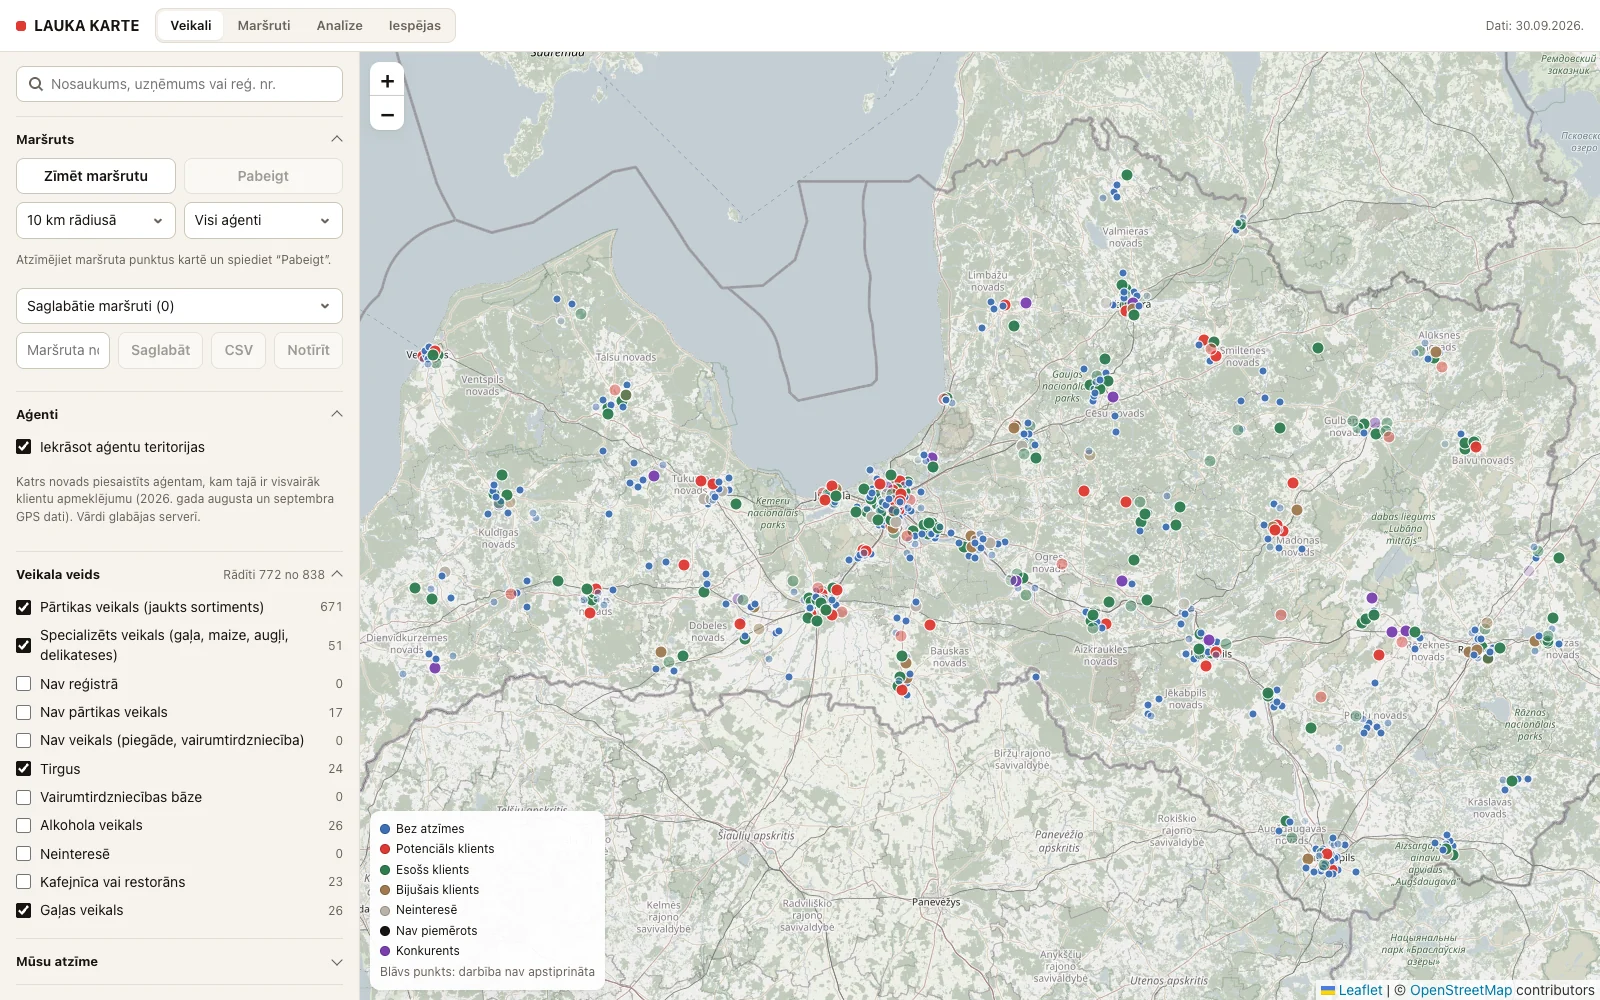This screenshot has width=1600, height=1000.
Task: Open the '10 km rādiusā' dropdown
Action: [96, 220]
